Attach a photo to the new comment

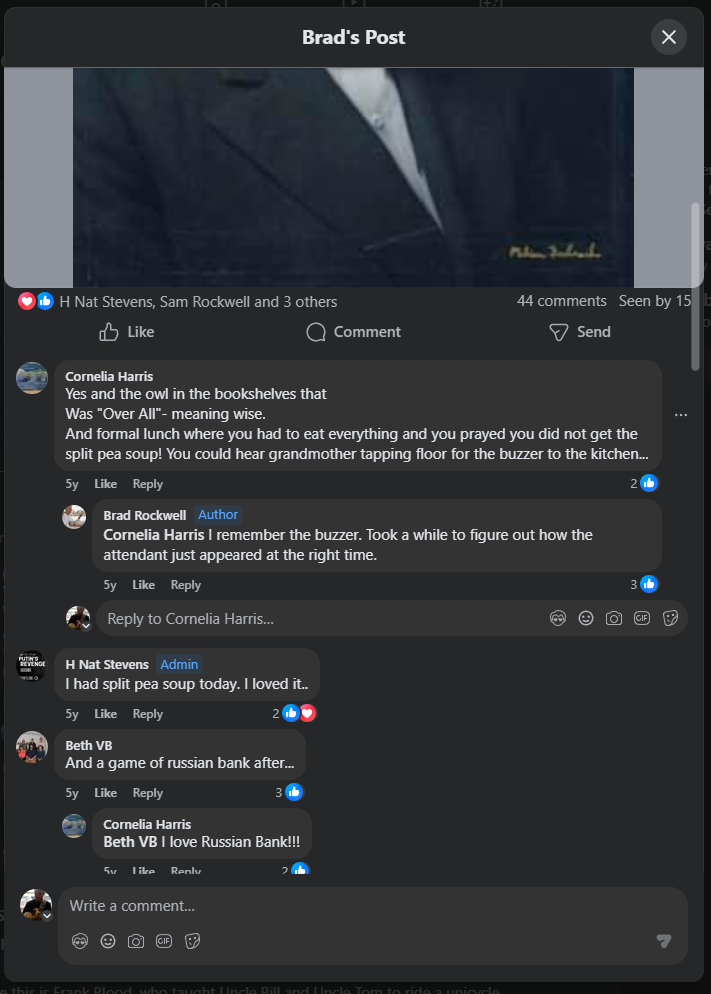pos(136,941)
